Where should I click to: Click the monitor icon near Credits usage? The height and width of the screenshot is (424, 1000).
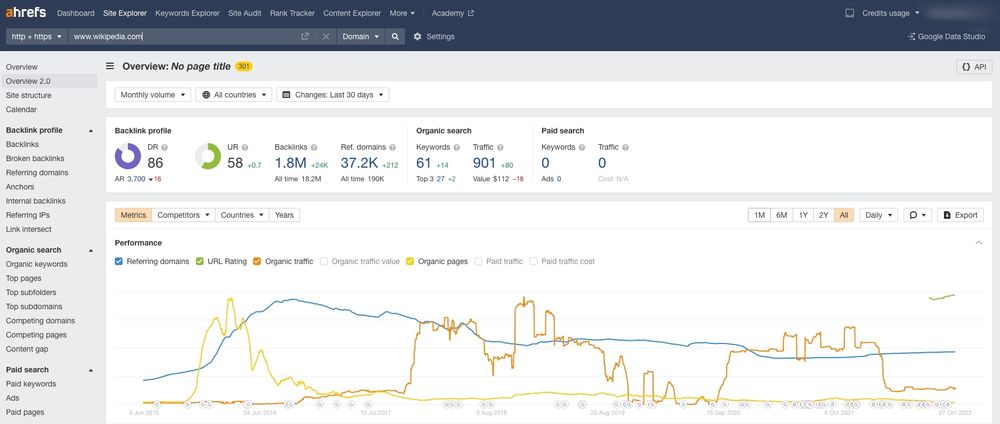[849, 13]
